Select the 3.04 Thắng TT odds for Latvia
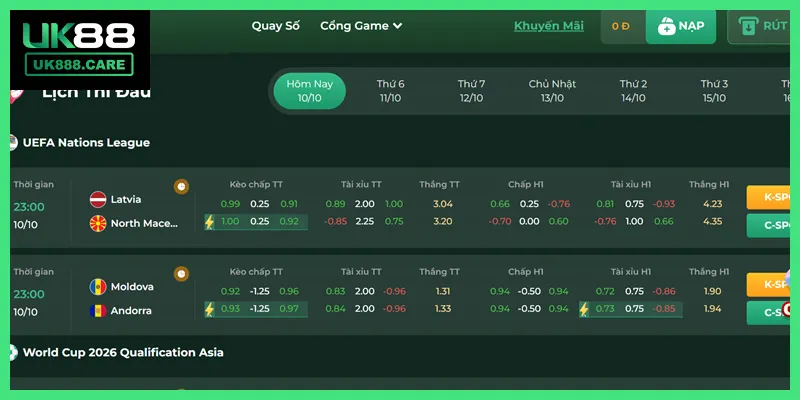The width and height of the screenshot is (800, 400). (x=442, y=204)
